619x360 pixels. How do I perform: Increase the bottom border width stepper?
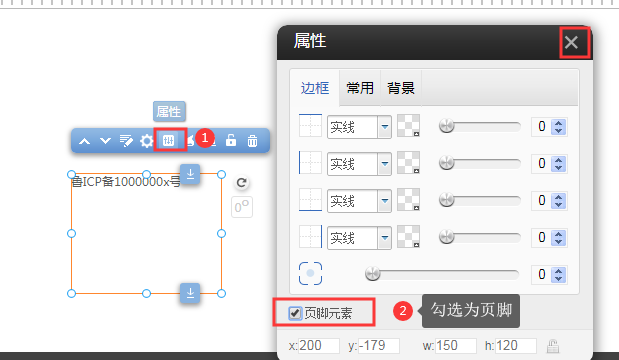[558, 197]
